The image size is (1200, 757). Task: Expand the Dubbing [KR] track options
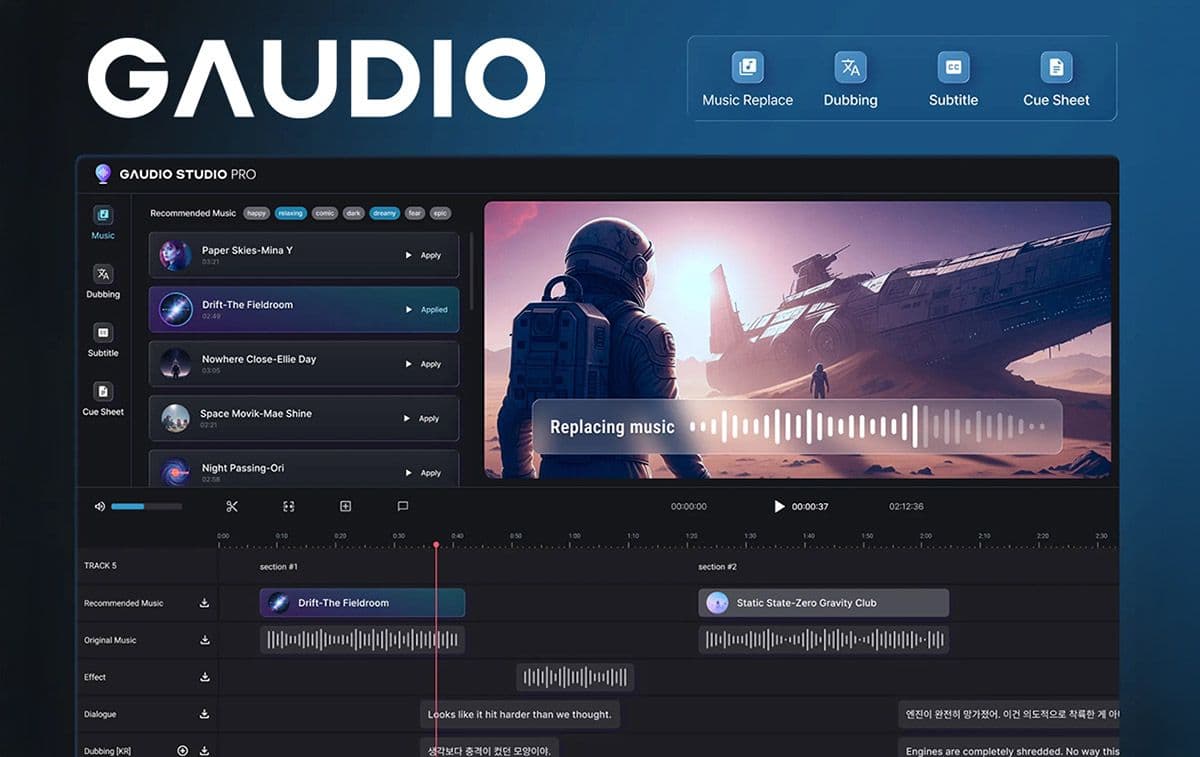(x=184, y=751)
